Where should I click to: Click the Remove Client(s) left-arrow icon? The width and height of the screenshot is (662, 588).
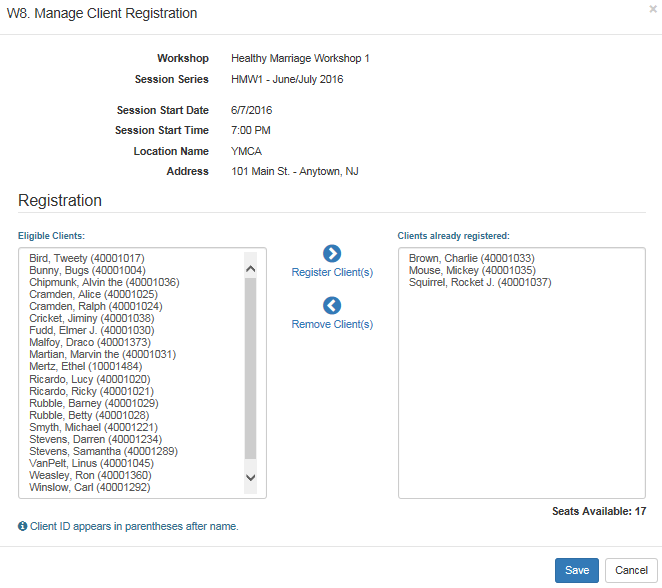[332, 306]
